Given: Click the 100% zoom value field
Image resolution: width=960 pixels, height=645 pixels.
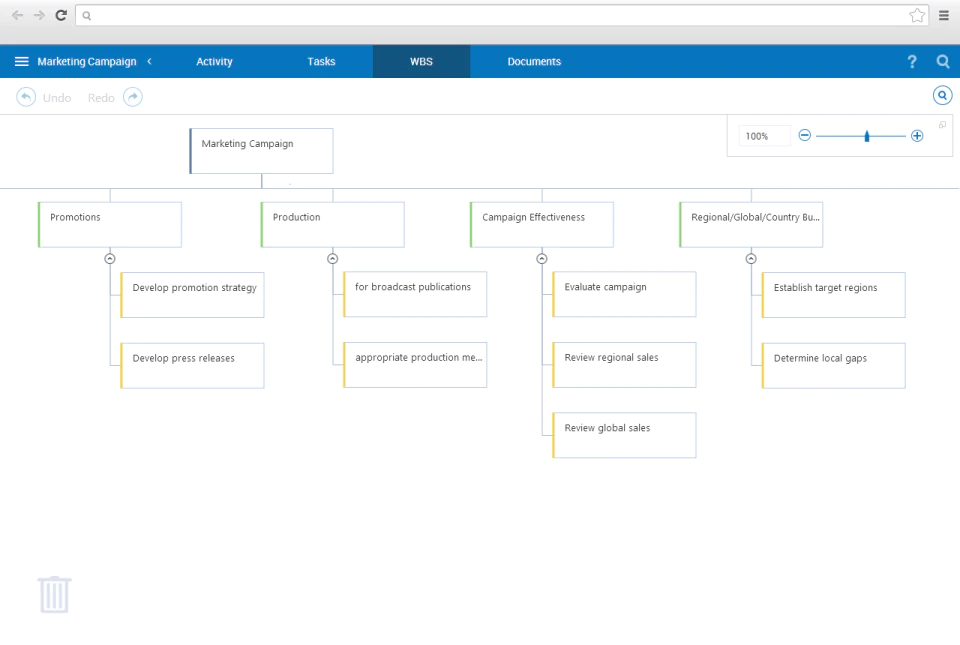Looking at the screenshot, I should (x=764, y=136).
